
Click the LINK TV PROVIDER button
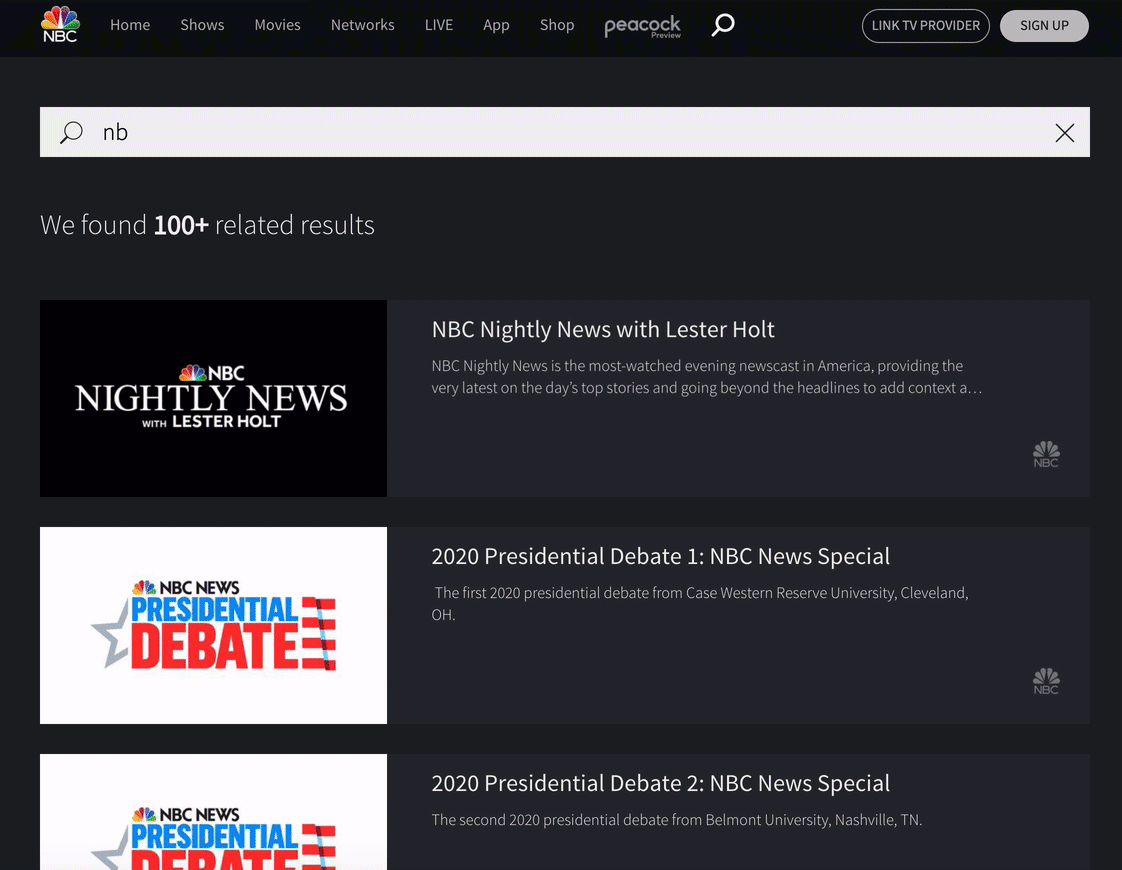[x=925, y=26]
